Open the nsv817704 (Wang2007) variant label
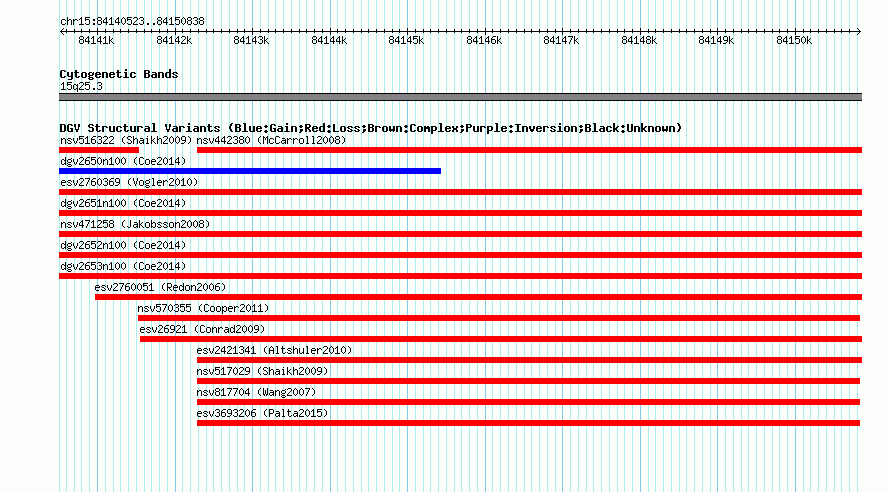Viewport: 890px width, 492px height. (x=256, y=392)
